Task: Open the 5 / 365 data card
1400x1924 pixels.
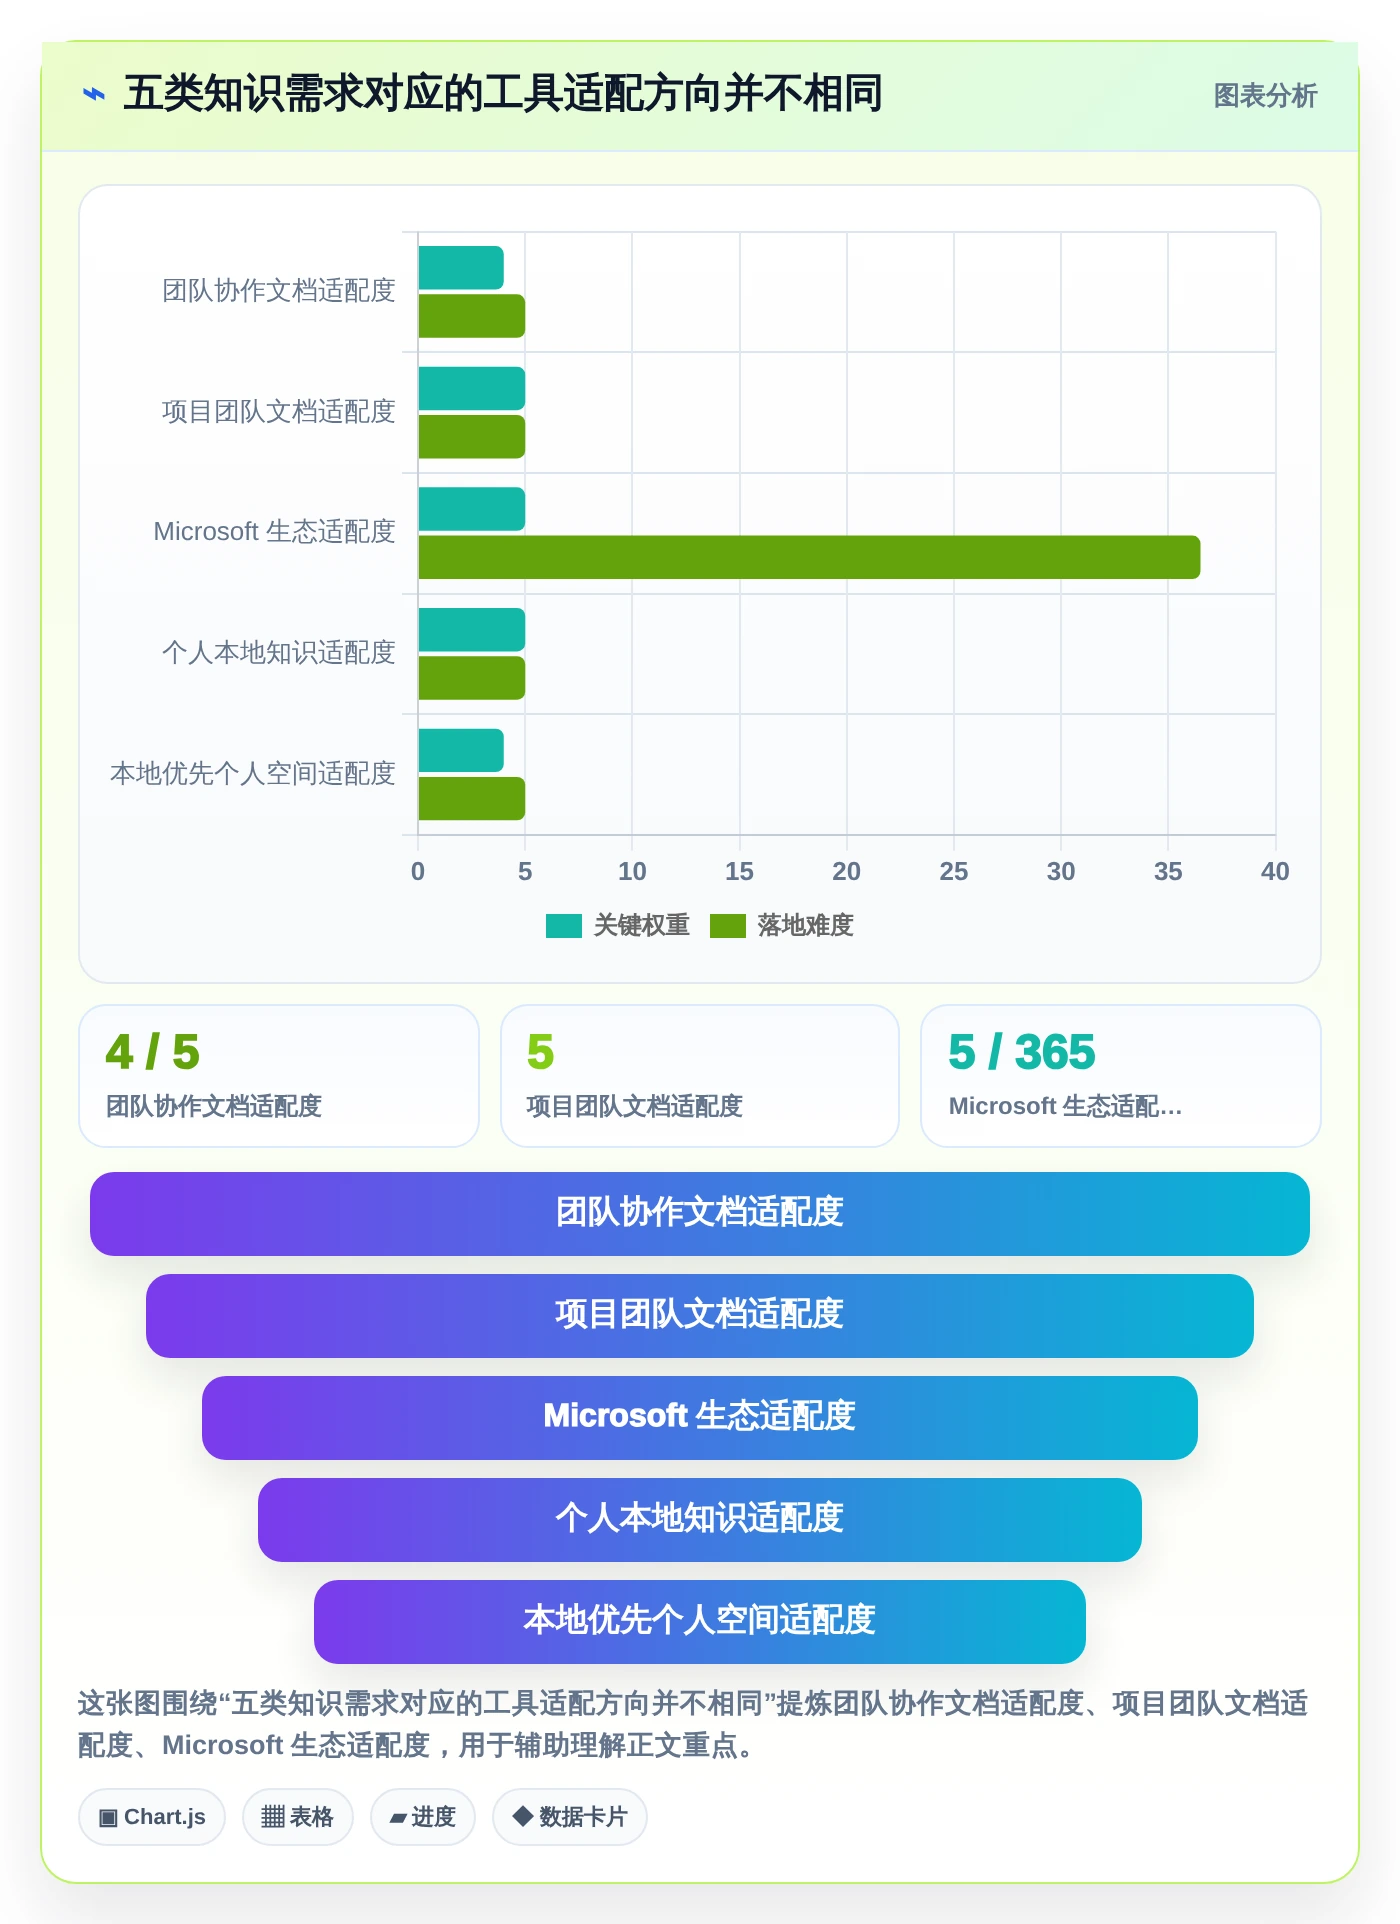Action: 1121,1076
